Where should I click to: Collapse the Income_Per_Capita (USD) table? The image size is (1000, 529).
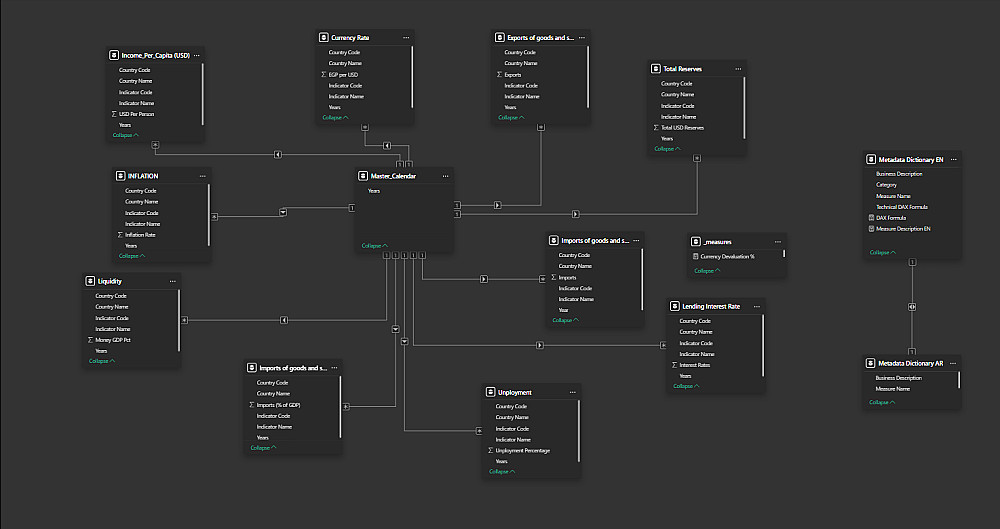pyautogui.click(x=126, y=135)
